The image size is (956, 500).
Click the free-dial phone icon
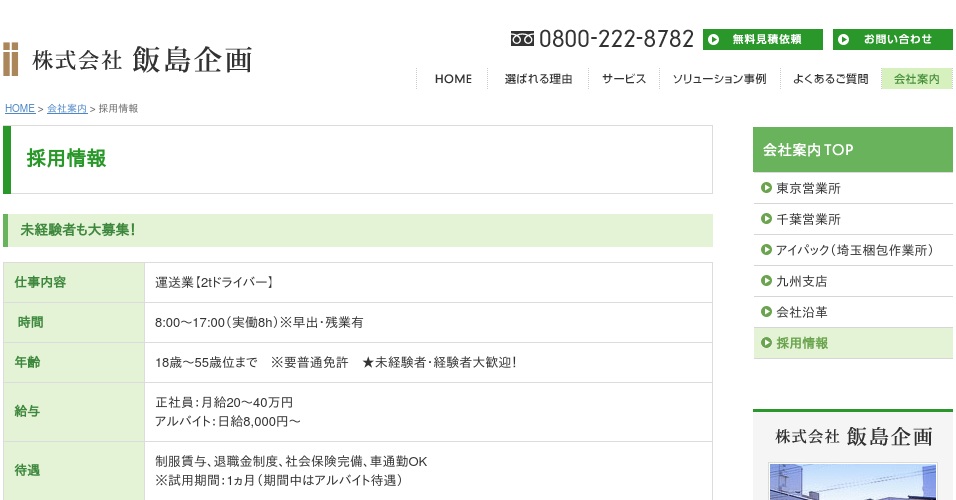[x=522, y=39]
